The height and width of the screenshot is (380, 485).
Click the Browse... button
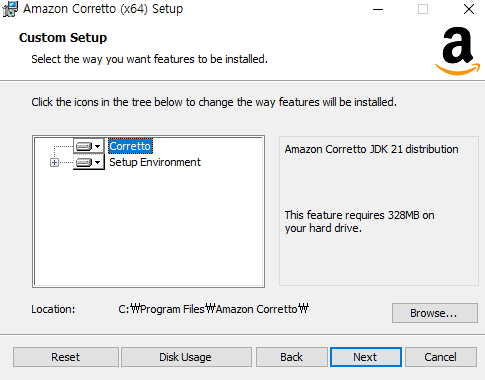(x=435, y=313)
